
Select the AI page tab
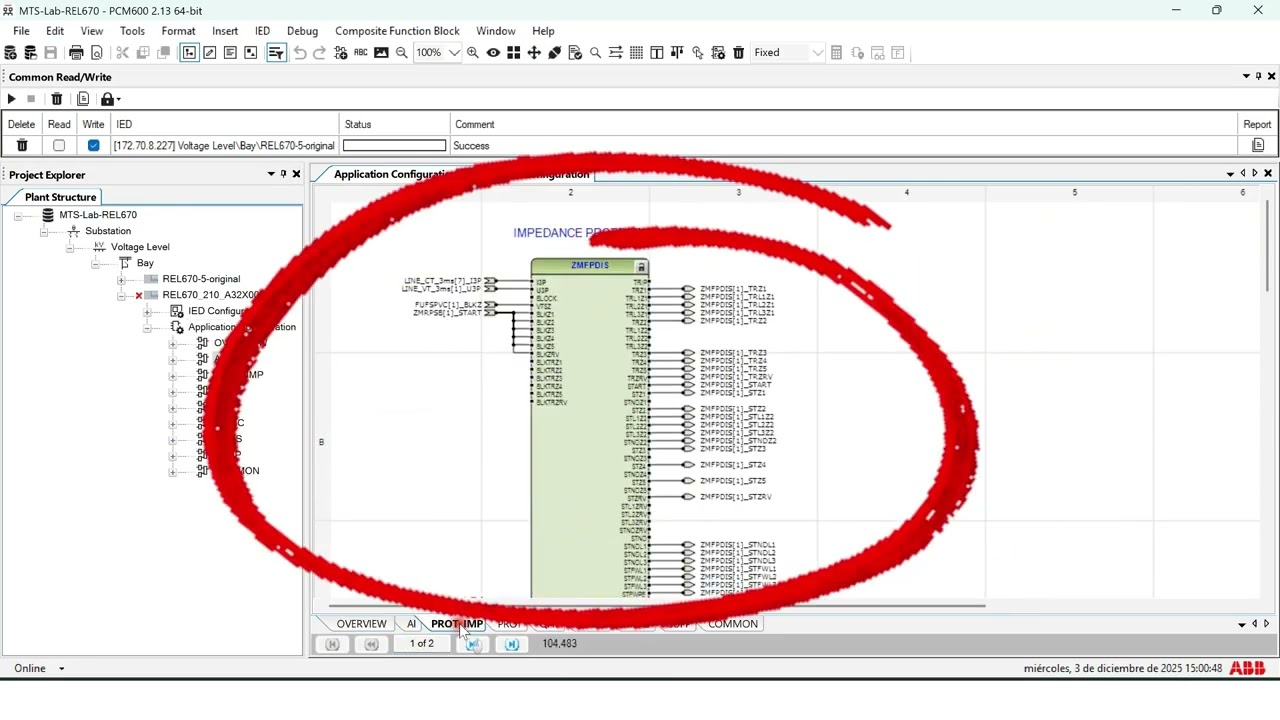[411, 624]
